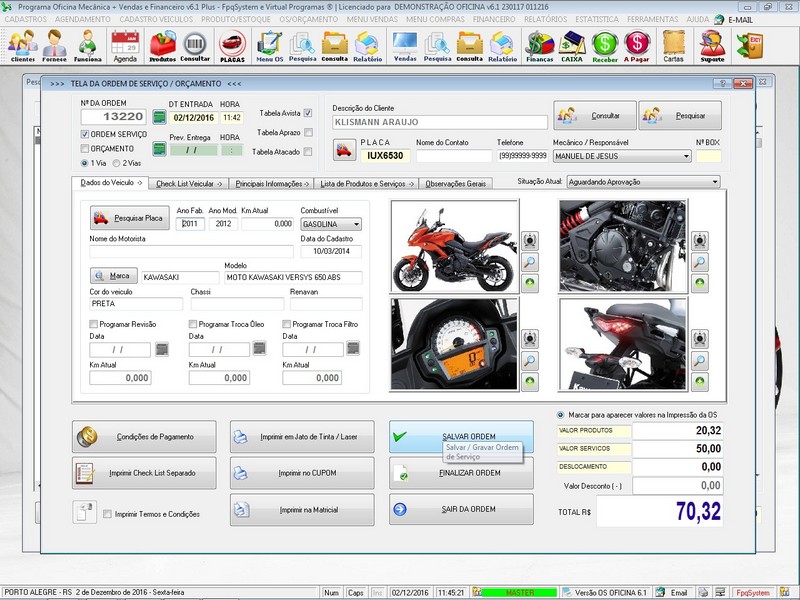The width and height of the screenshot is (800, 600).
Task: Select the 2 Vias radio button
Action: [x=116, y=162]
